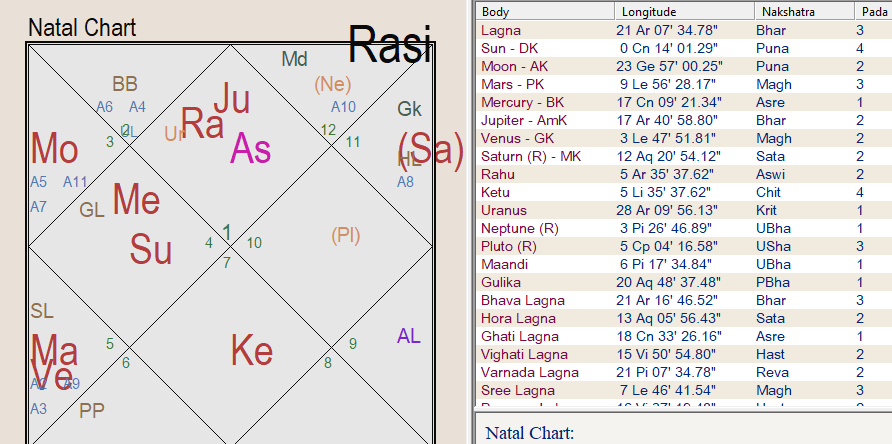Click the Ra (Rahu) glyph in the chart
Viewport: 892px width, 444px height.
pyautogui.click(x=202, y=123)
